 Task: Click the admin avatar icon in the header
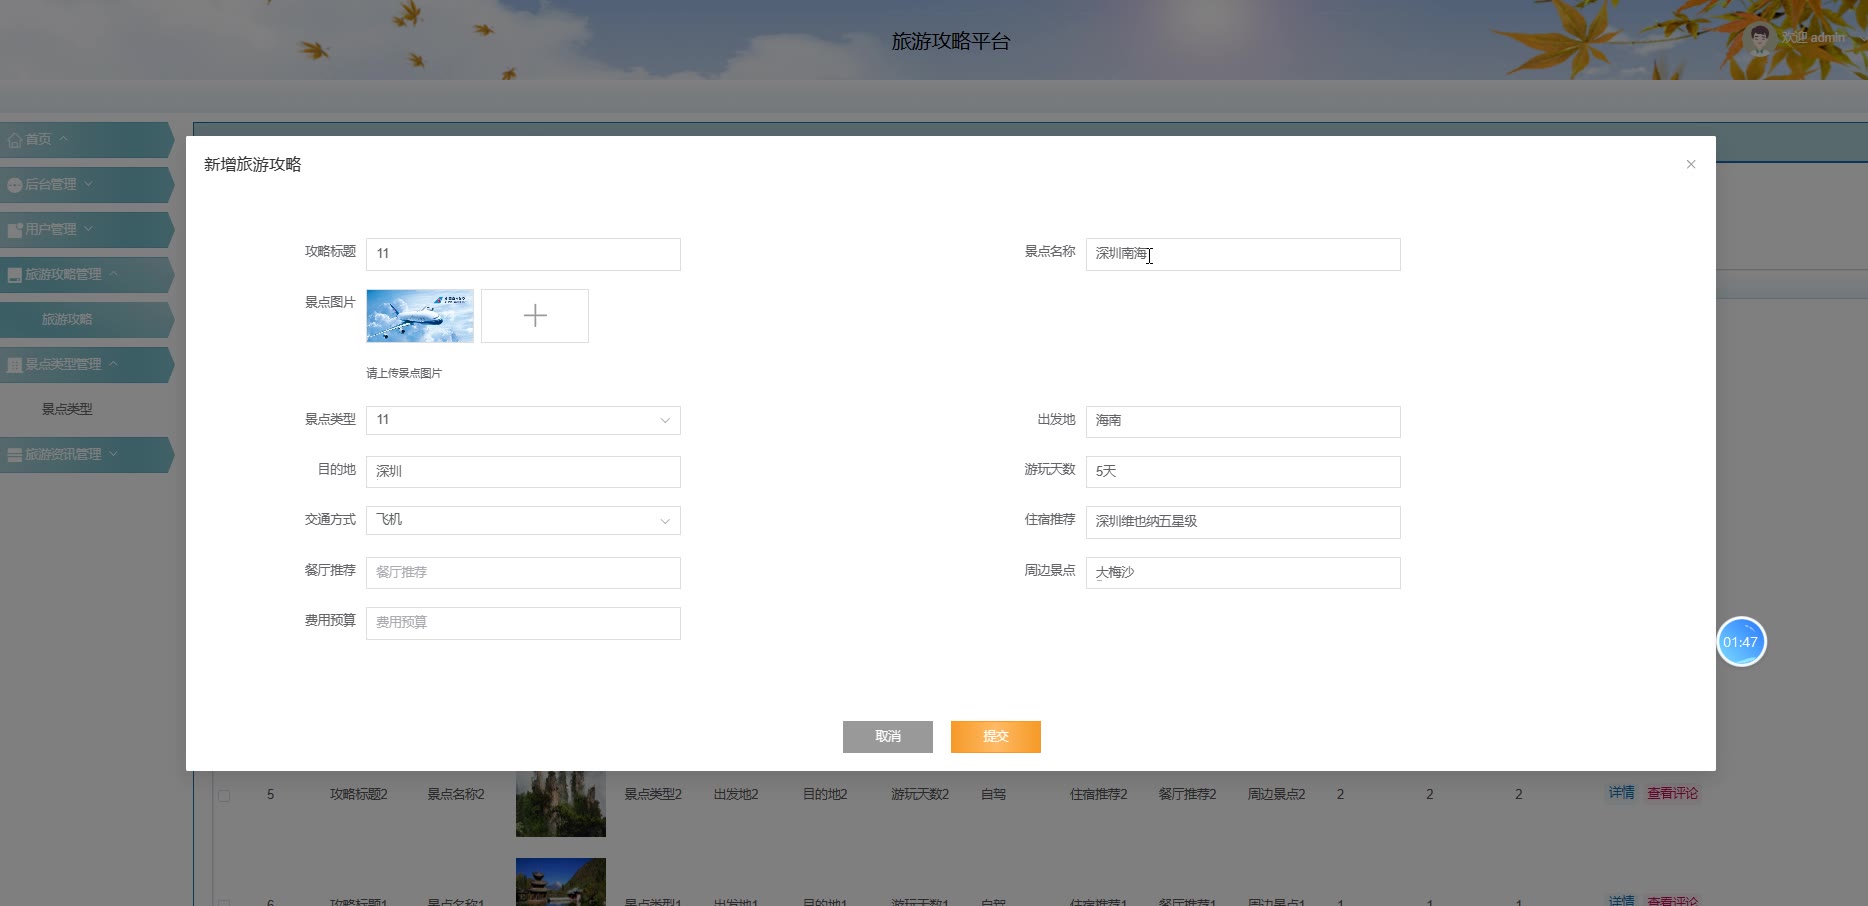tap(1759, 39)
